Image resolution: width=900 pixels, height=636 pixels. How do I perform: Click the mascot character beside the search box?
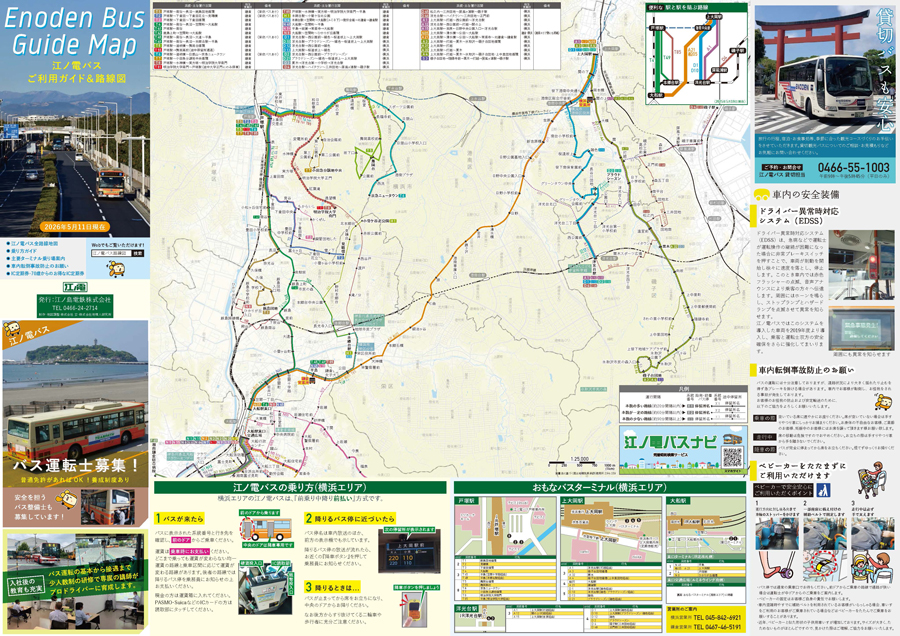pyautogui.click(x=117, y=267)
